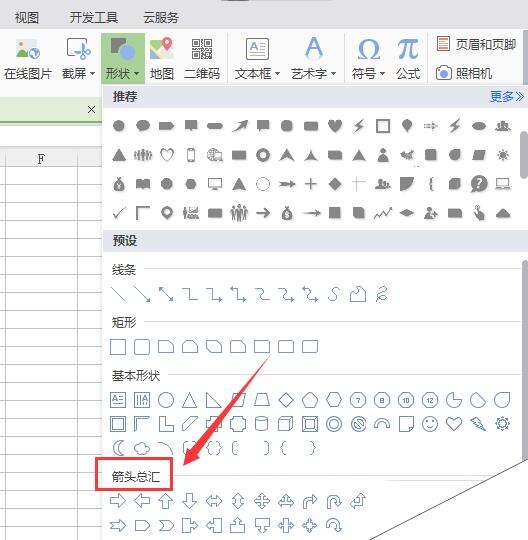Image resolution: width=528 pixels, height=540 pixels.
Task: Select the rounded rectangle in 矩形
Action: (142, 347)
